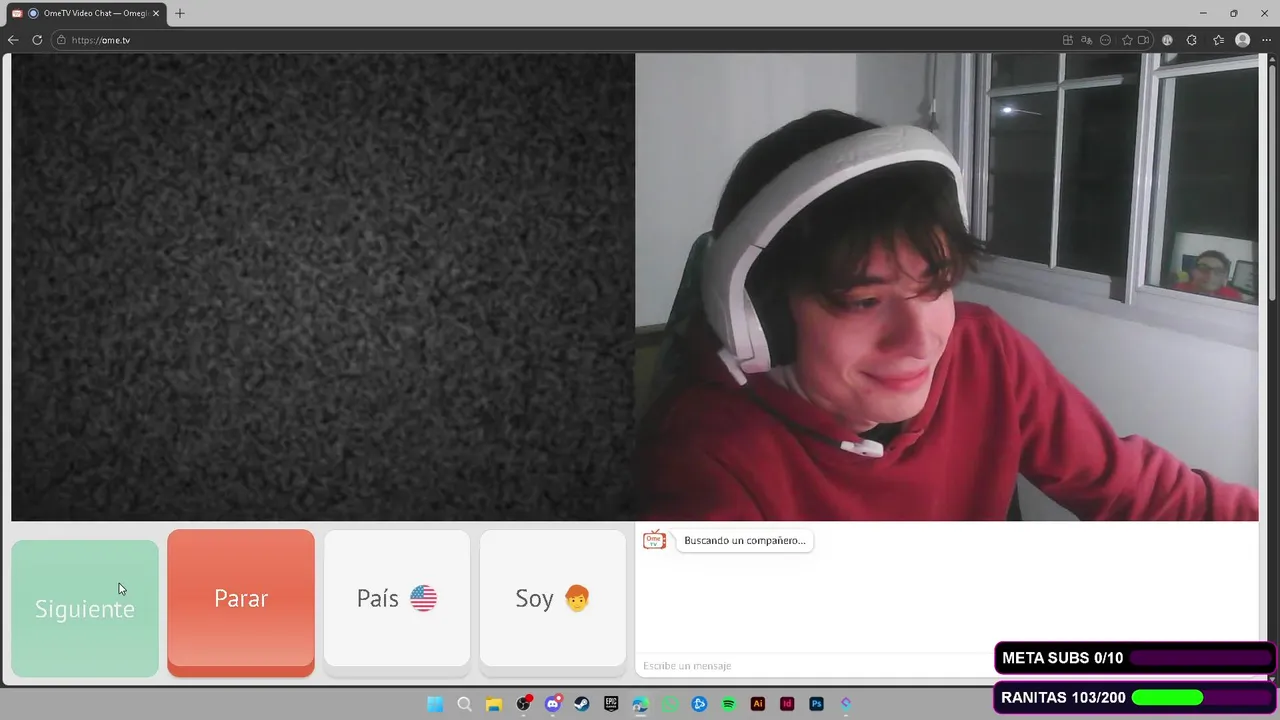The height and width of the screenshot is (720, 1280).
Task: Click the extension badge icon beside puzzle
Action: pos(1167,40)
